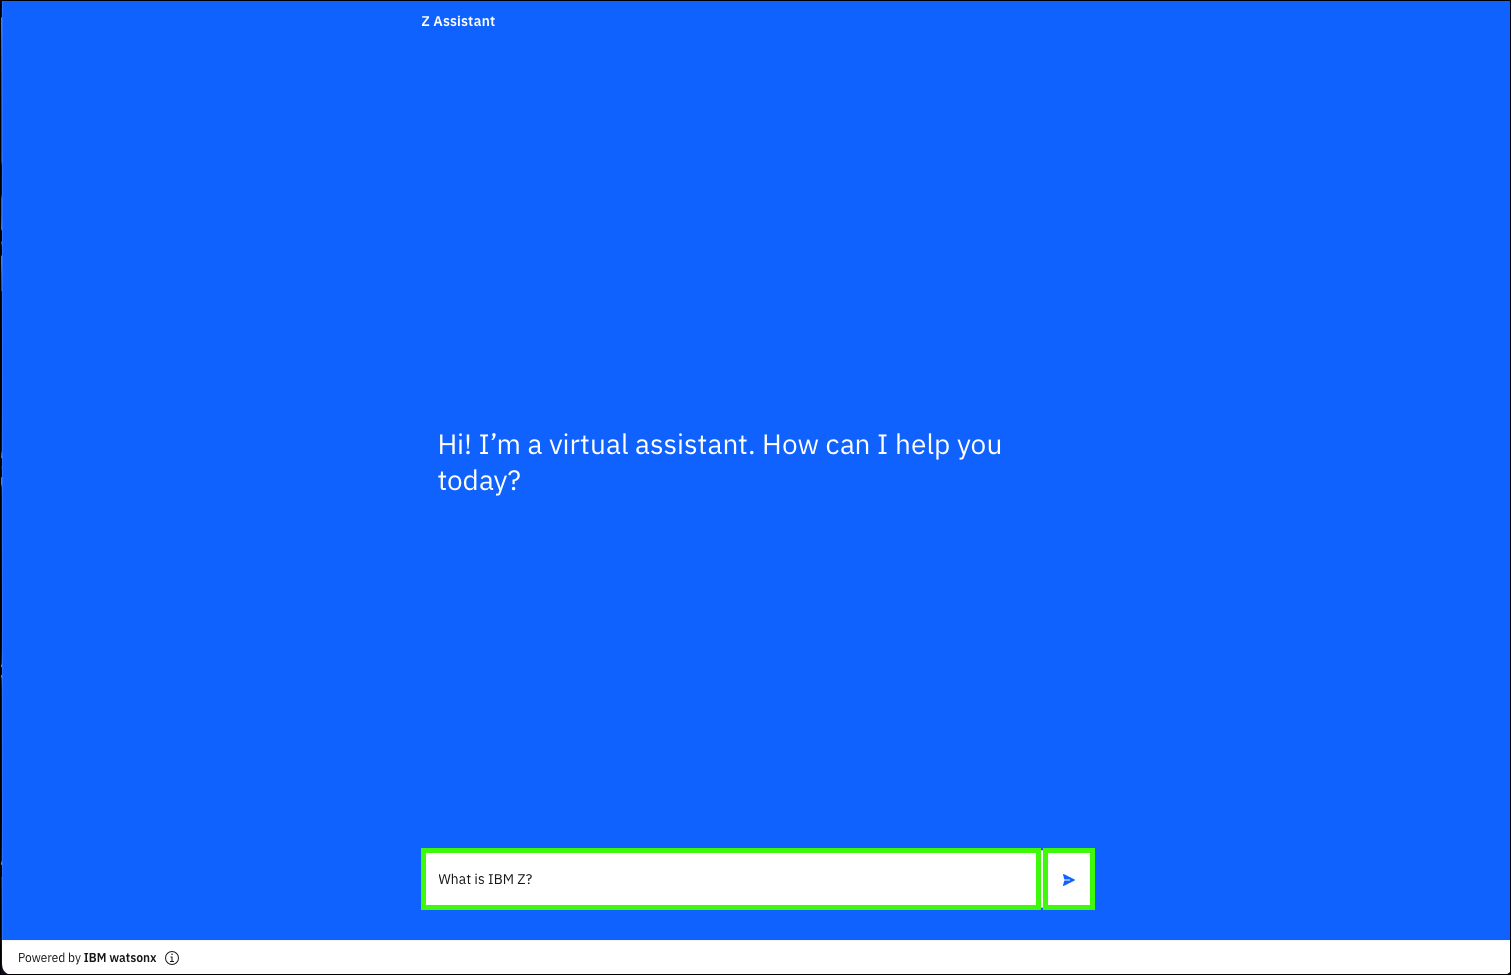Click the circled 'i' information icon
The image size is (1511, 975).
click(x=172, y=958)
